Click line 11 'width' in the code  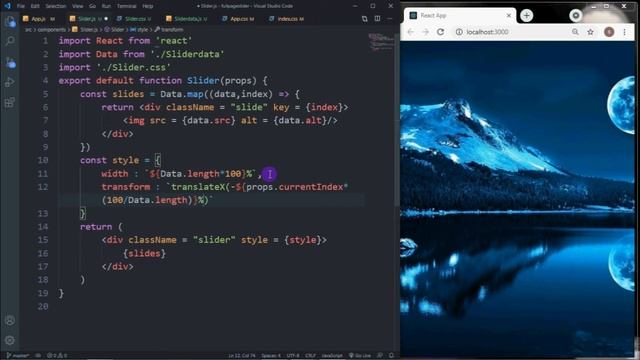click(x=115, y=173)
